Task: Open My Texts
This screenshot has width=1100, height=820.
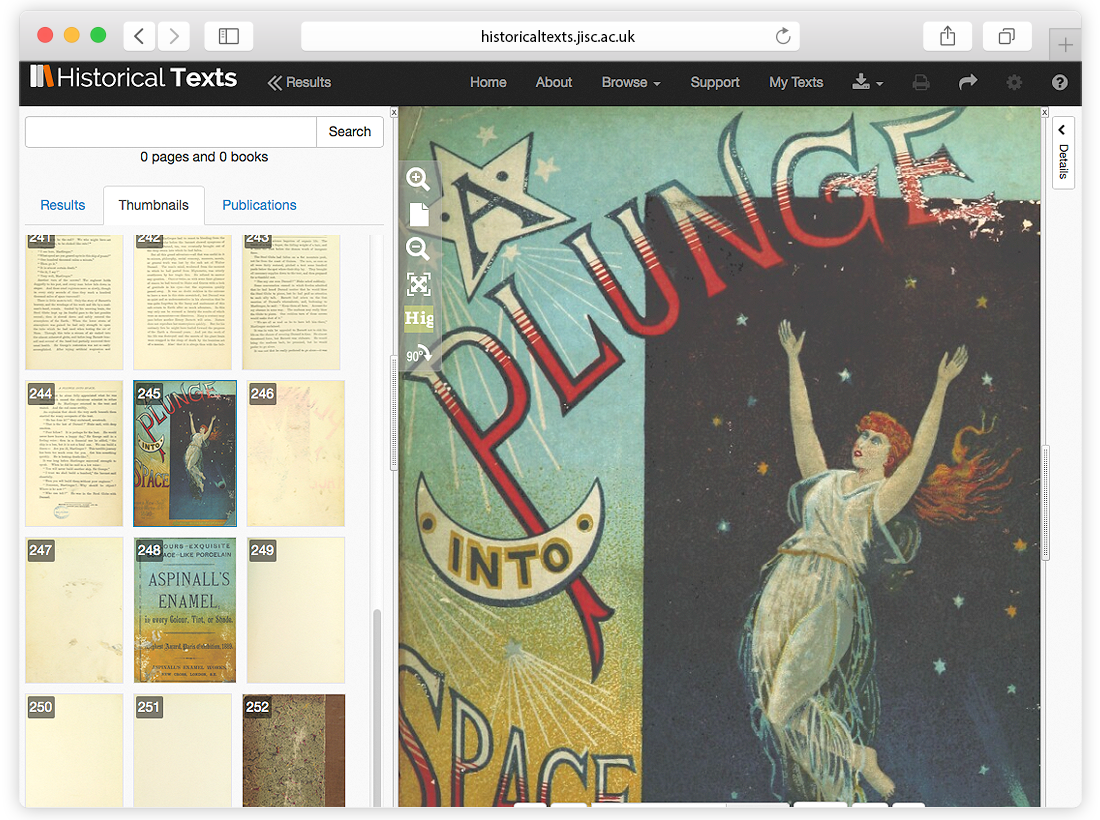Action: (x=796, y=82)
